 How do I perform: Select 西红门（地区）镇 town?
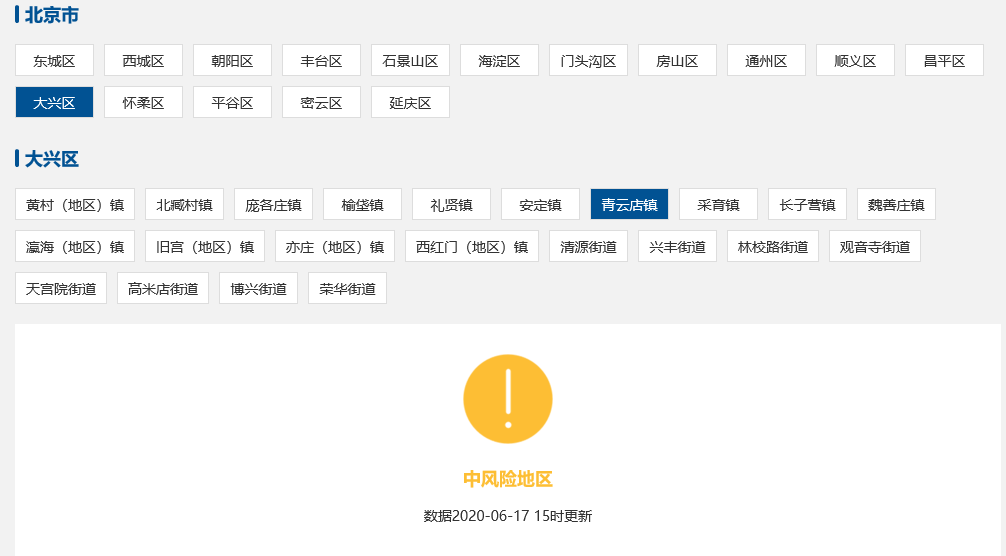[x=472, y=246]
